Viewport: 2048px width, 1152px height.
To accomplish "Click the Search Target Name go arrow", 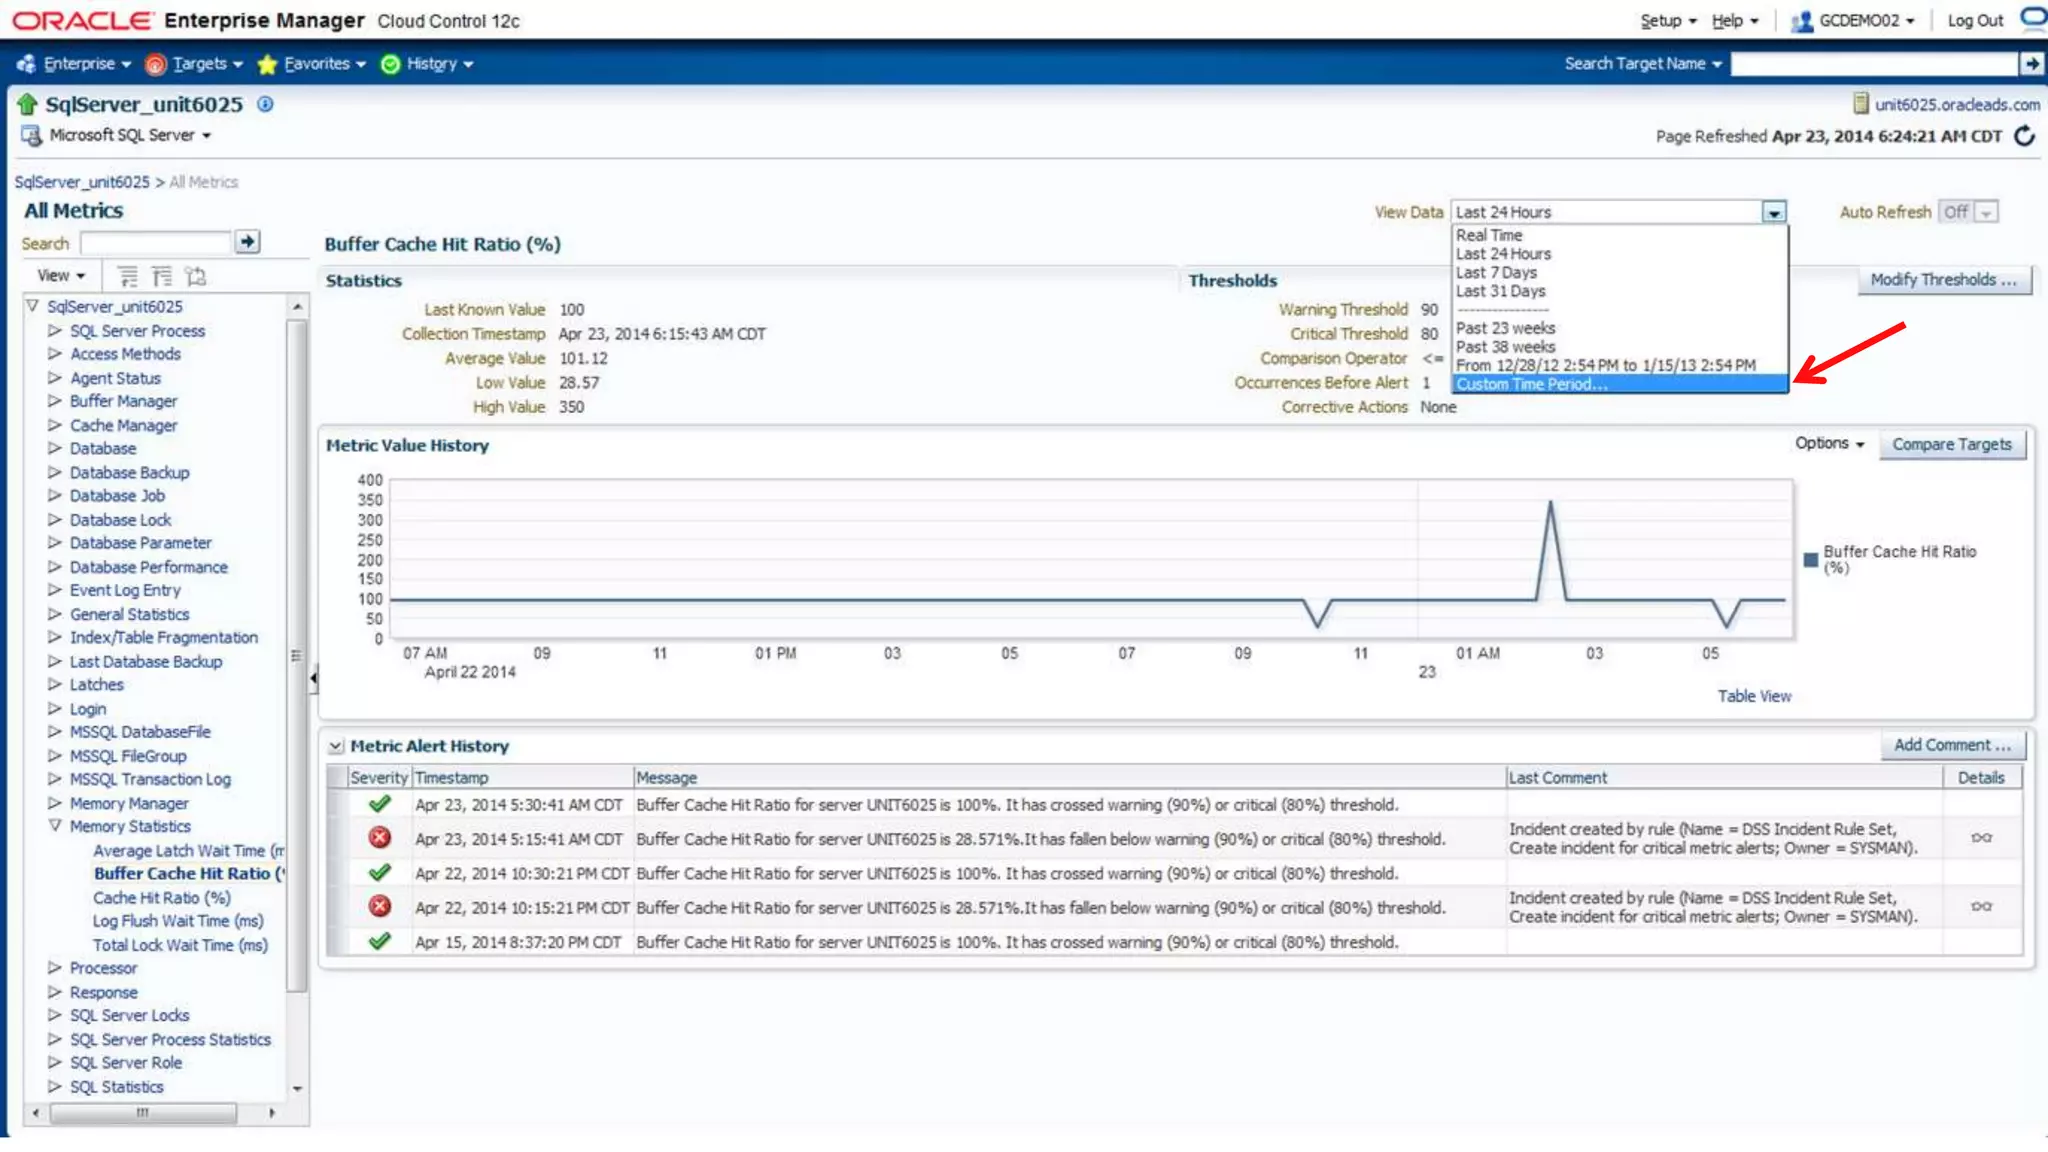I will (x=2031, y=64).
